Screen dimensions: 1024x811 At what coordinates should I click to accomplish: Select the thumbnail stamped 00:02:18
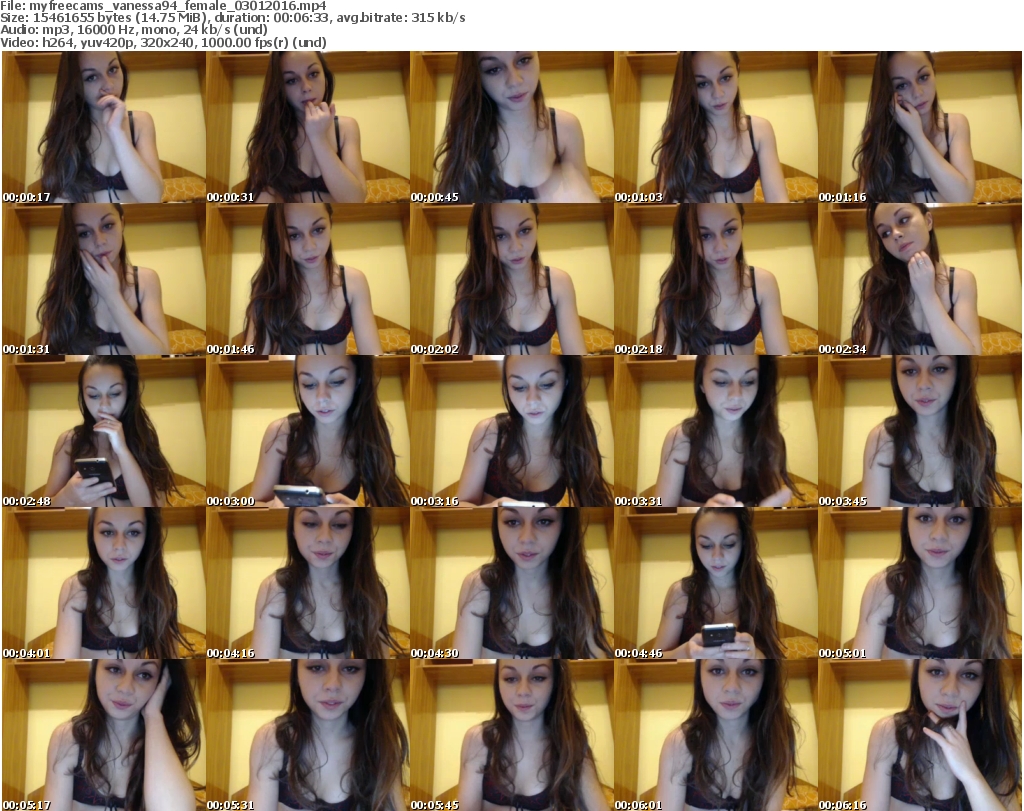point(716,279)
